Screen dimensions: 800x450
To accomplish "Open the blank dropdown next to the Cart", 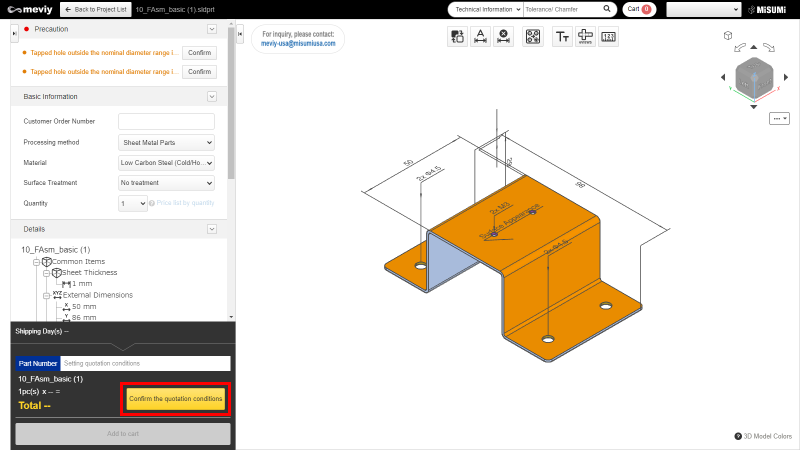I will click(x=704, y=9).
